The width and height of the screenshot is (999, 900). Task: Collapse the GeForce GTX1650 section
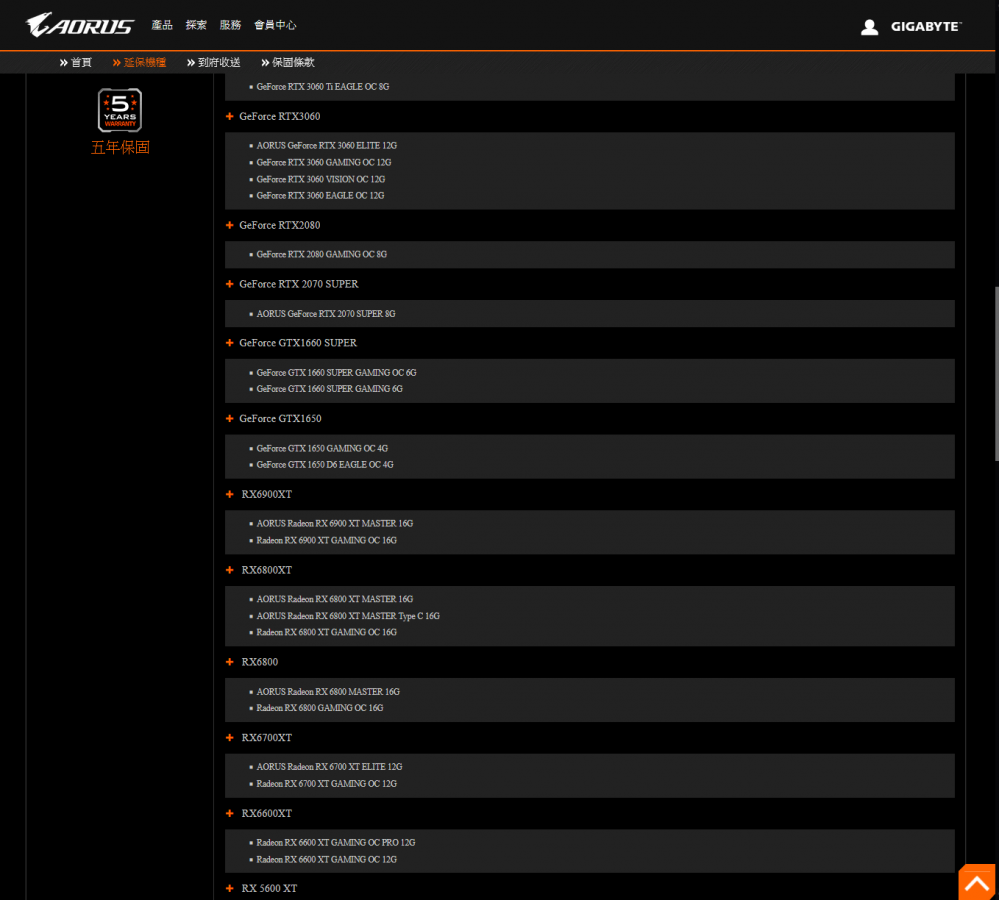coord(274,418)
